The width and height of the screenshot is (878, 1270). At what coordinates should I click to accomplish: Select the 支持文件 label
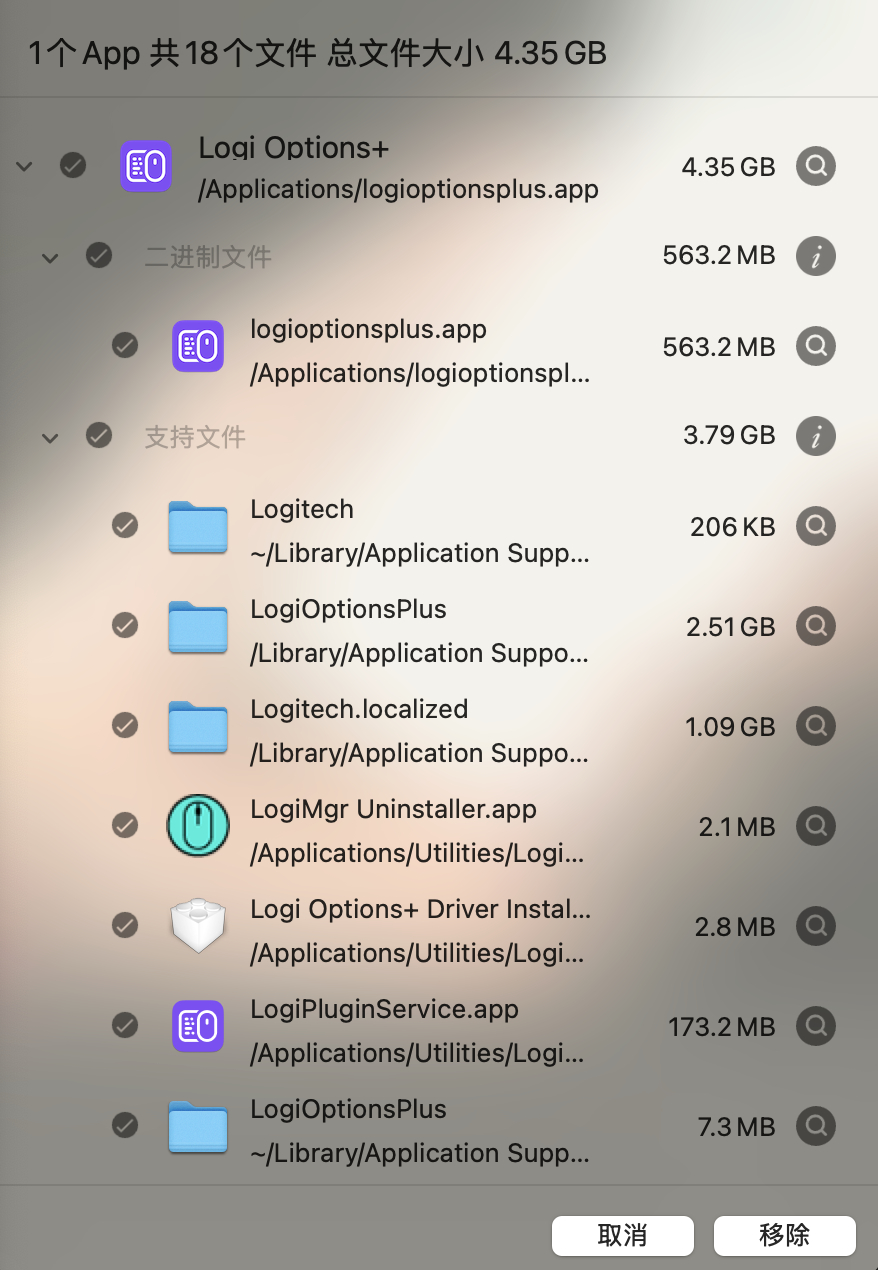tap(195, 437)
